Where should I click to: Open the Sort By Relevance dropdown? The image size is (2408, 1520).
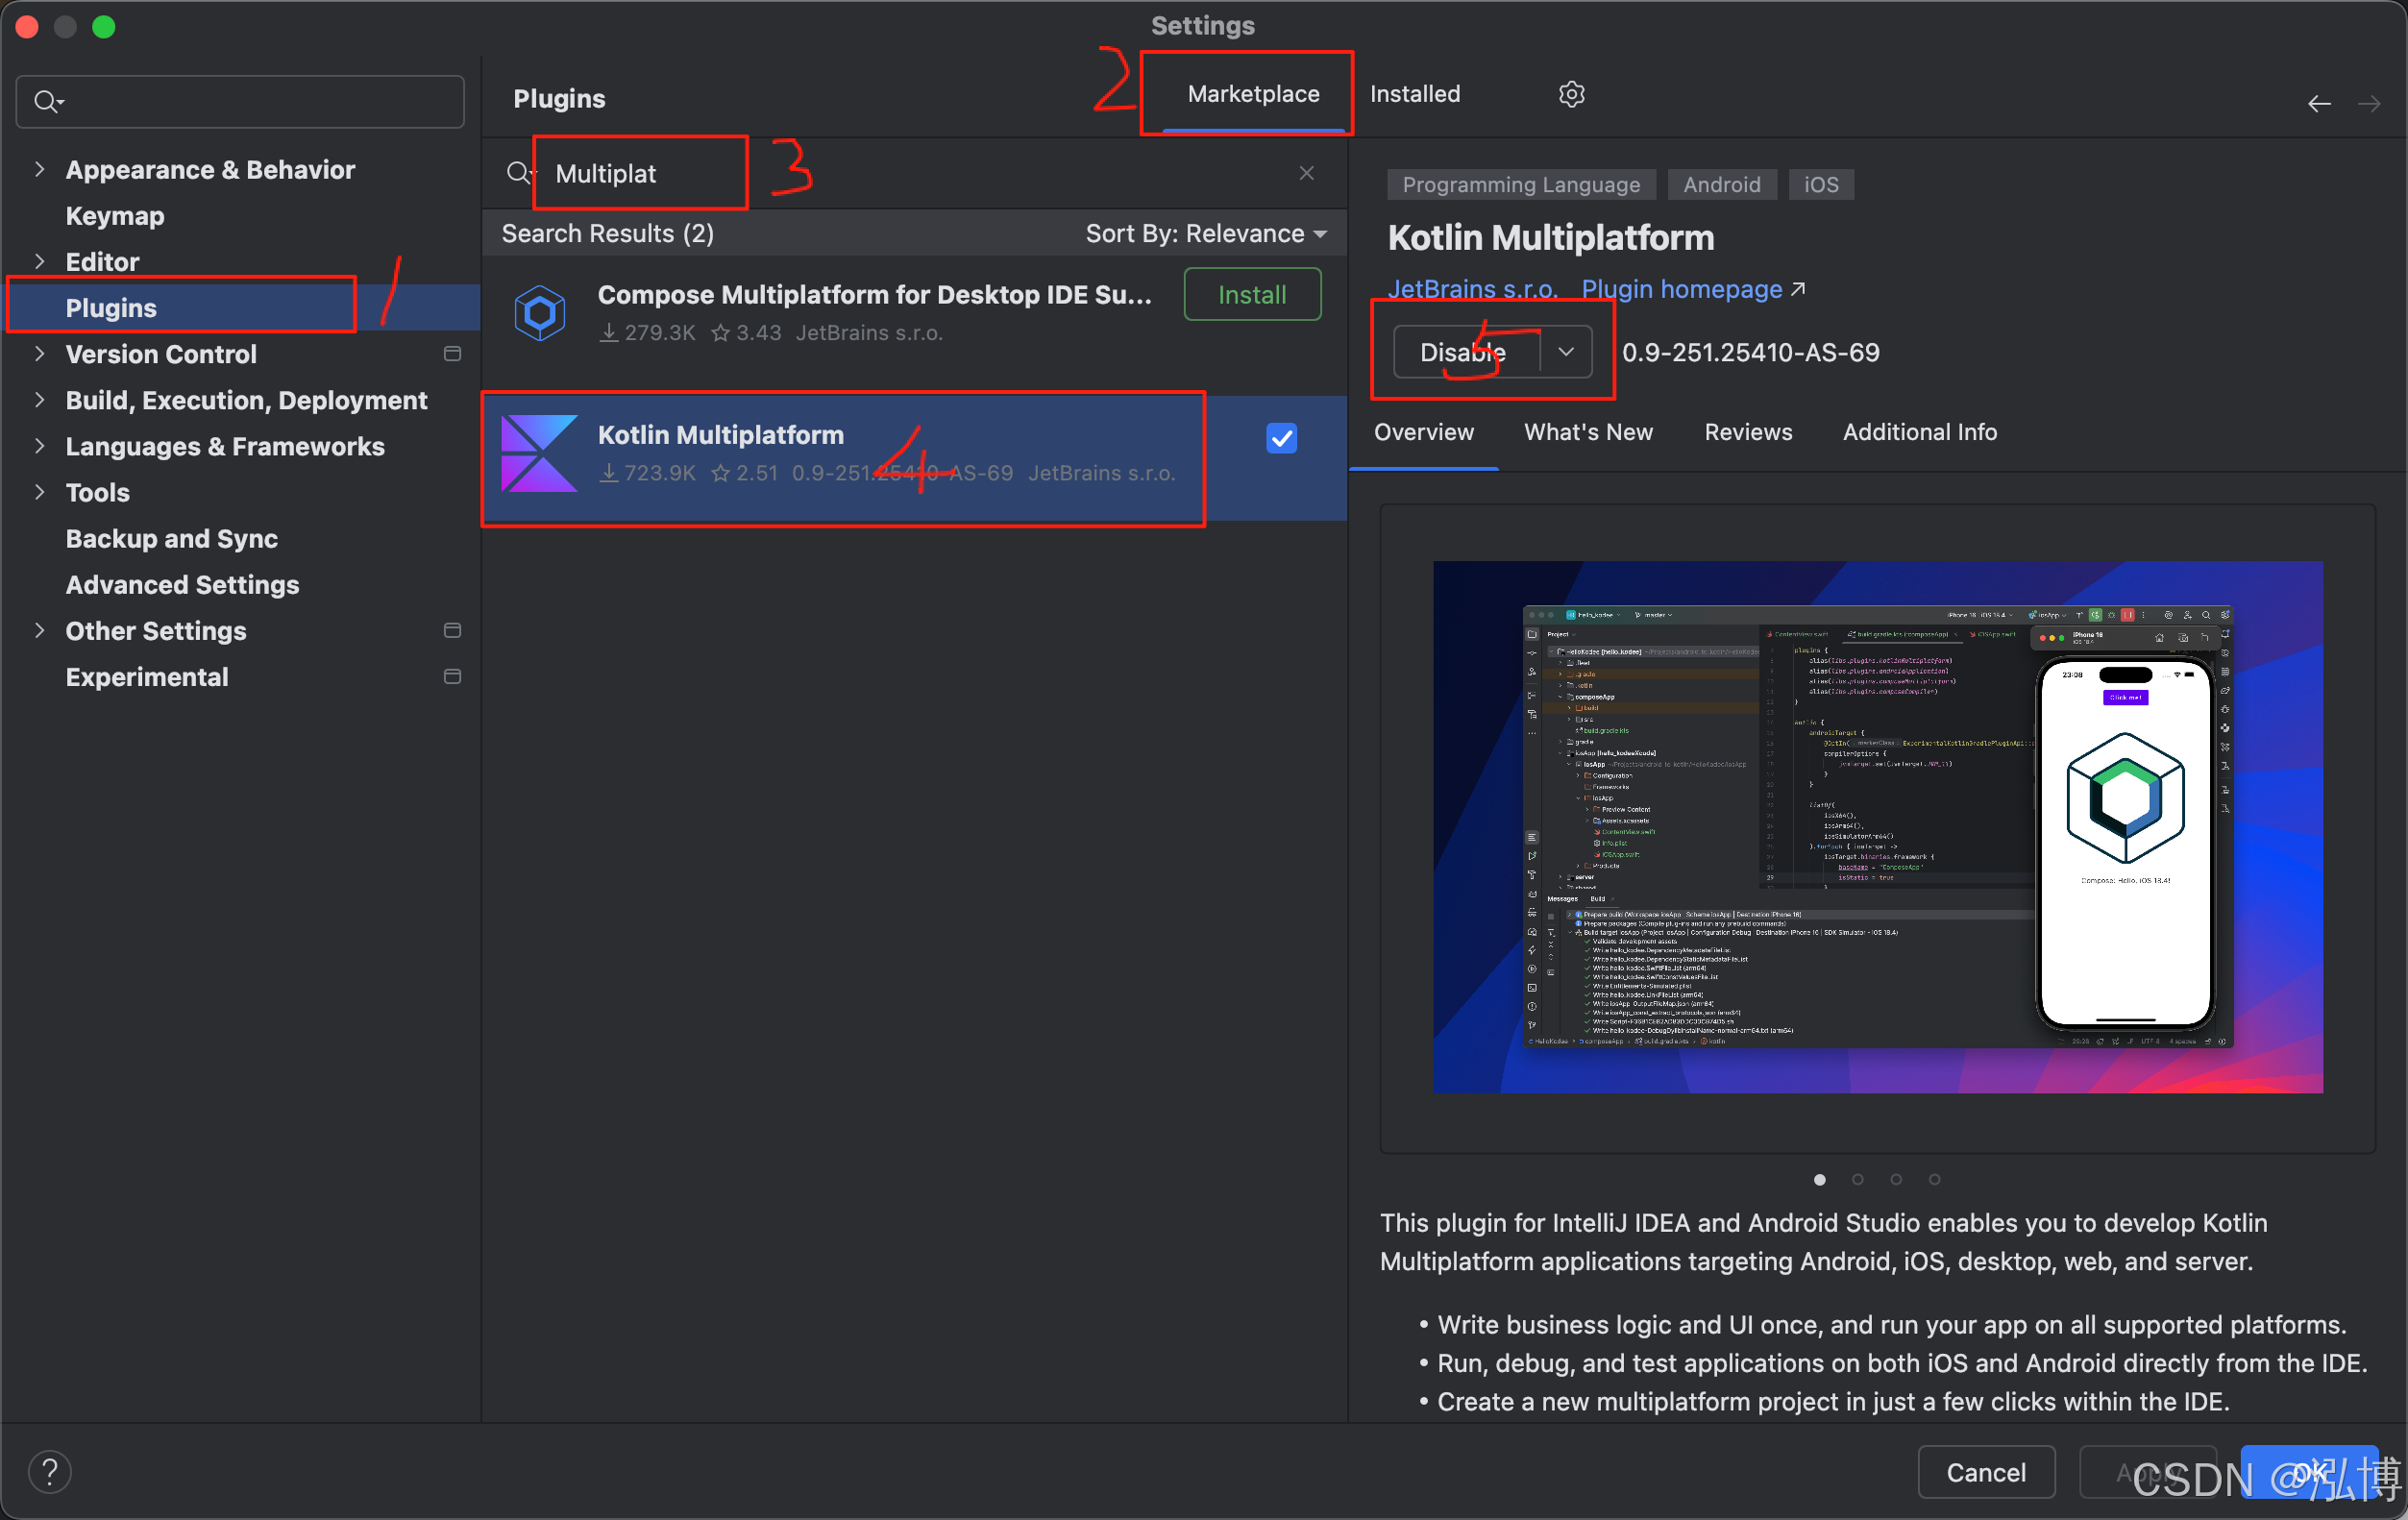tap(1206, 234)
